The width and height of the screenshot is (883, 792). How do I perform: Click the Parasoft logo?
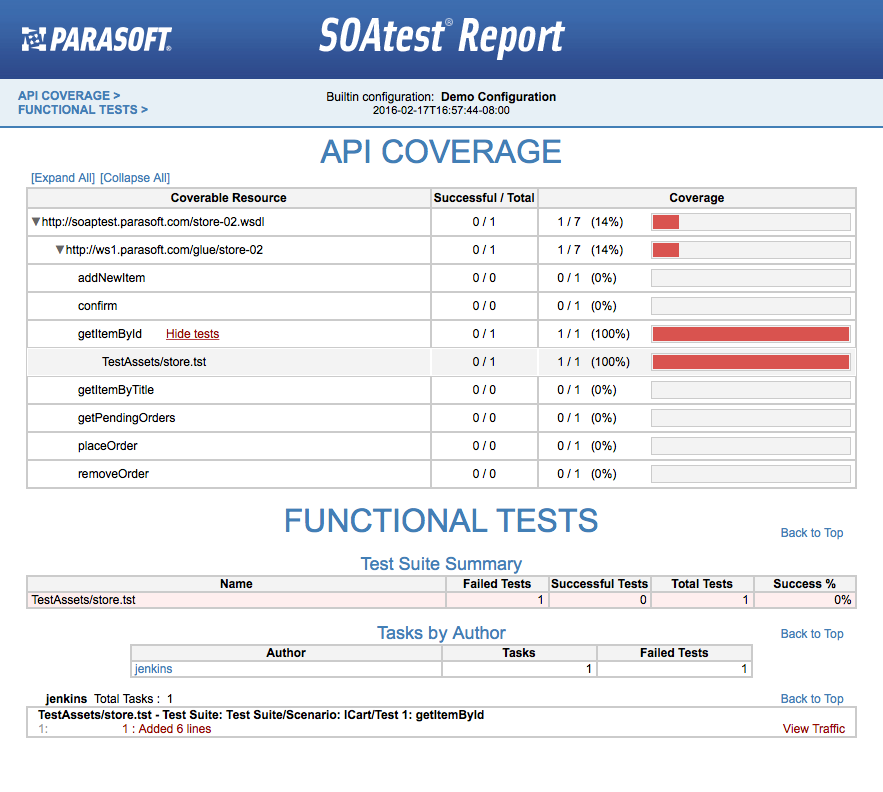[x=96, y=39]
